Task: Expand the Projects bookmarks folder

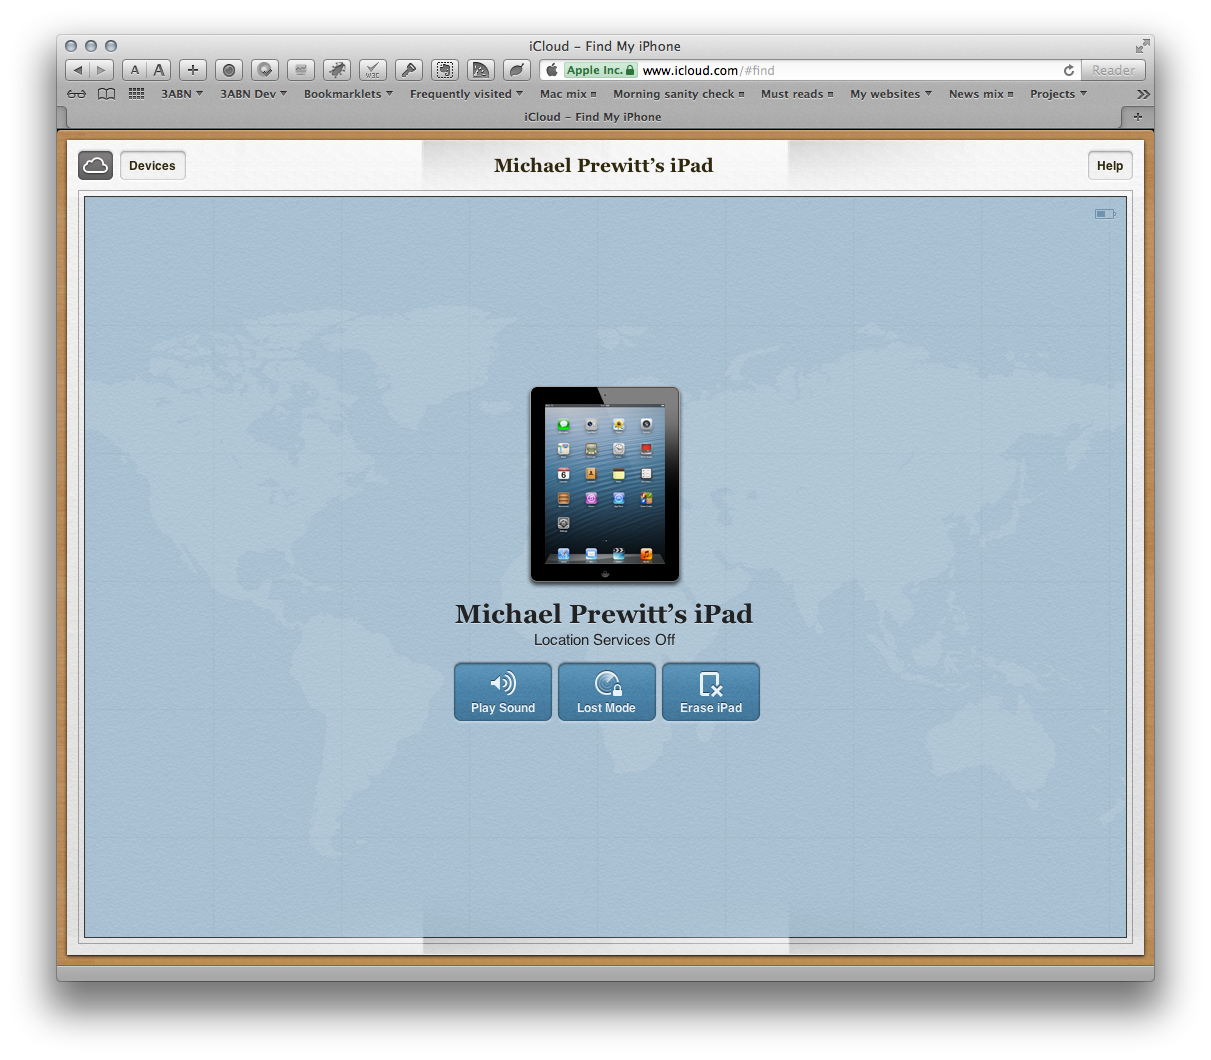Action: coord(1058,94)
